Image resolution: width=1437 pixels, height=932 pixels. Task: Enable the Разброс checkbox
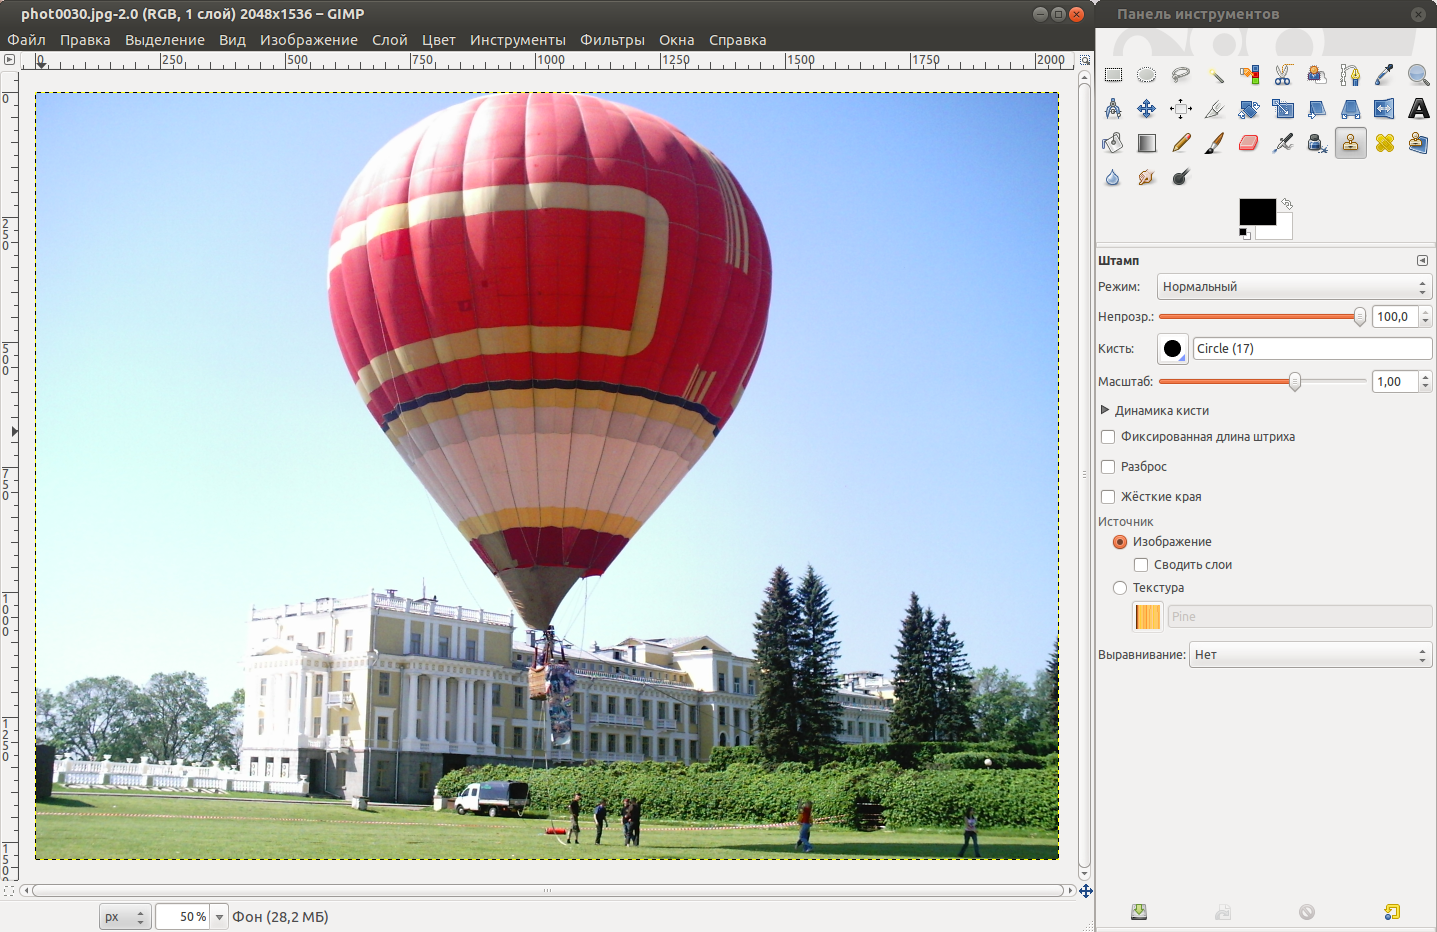click(1108, 467)
